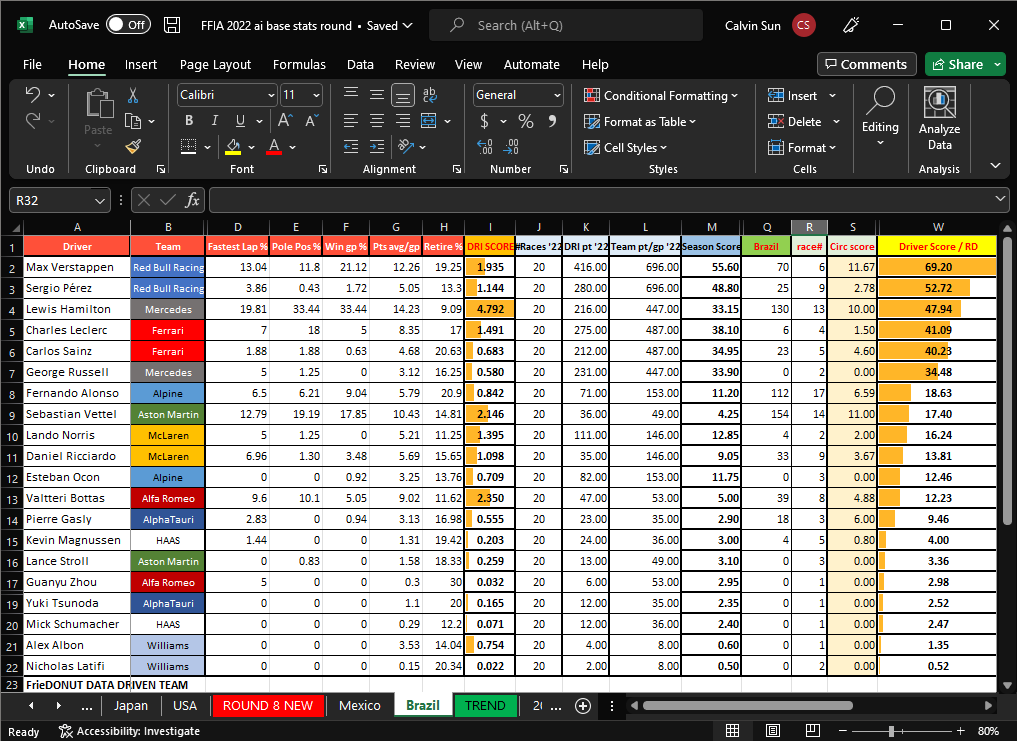1017x741 pixels.
Task: Click the Copy icon in Clipboard group
Action: point(133,121)
